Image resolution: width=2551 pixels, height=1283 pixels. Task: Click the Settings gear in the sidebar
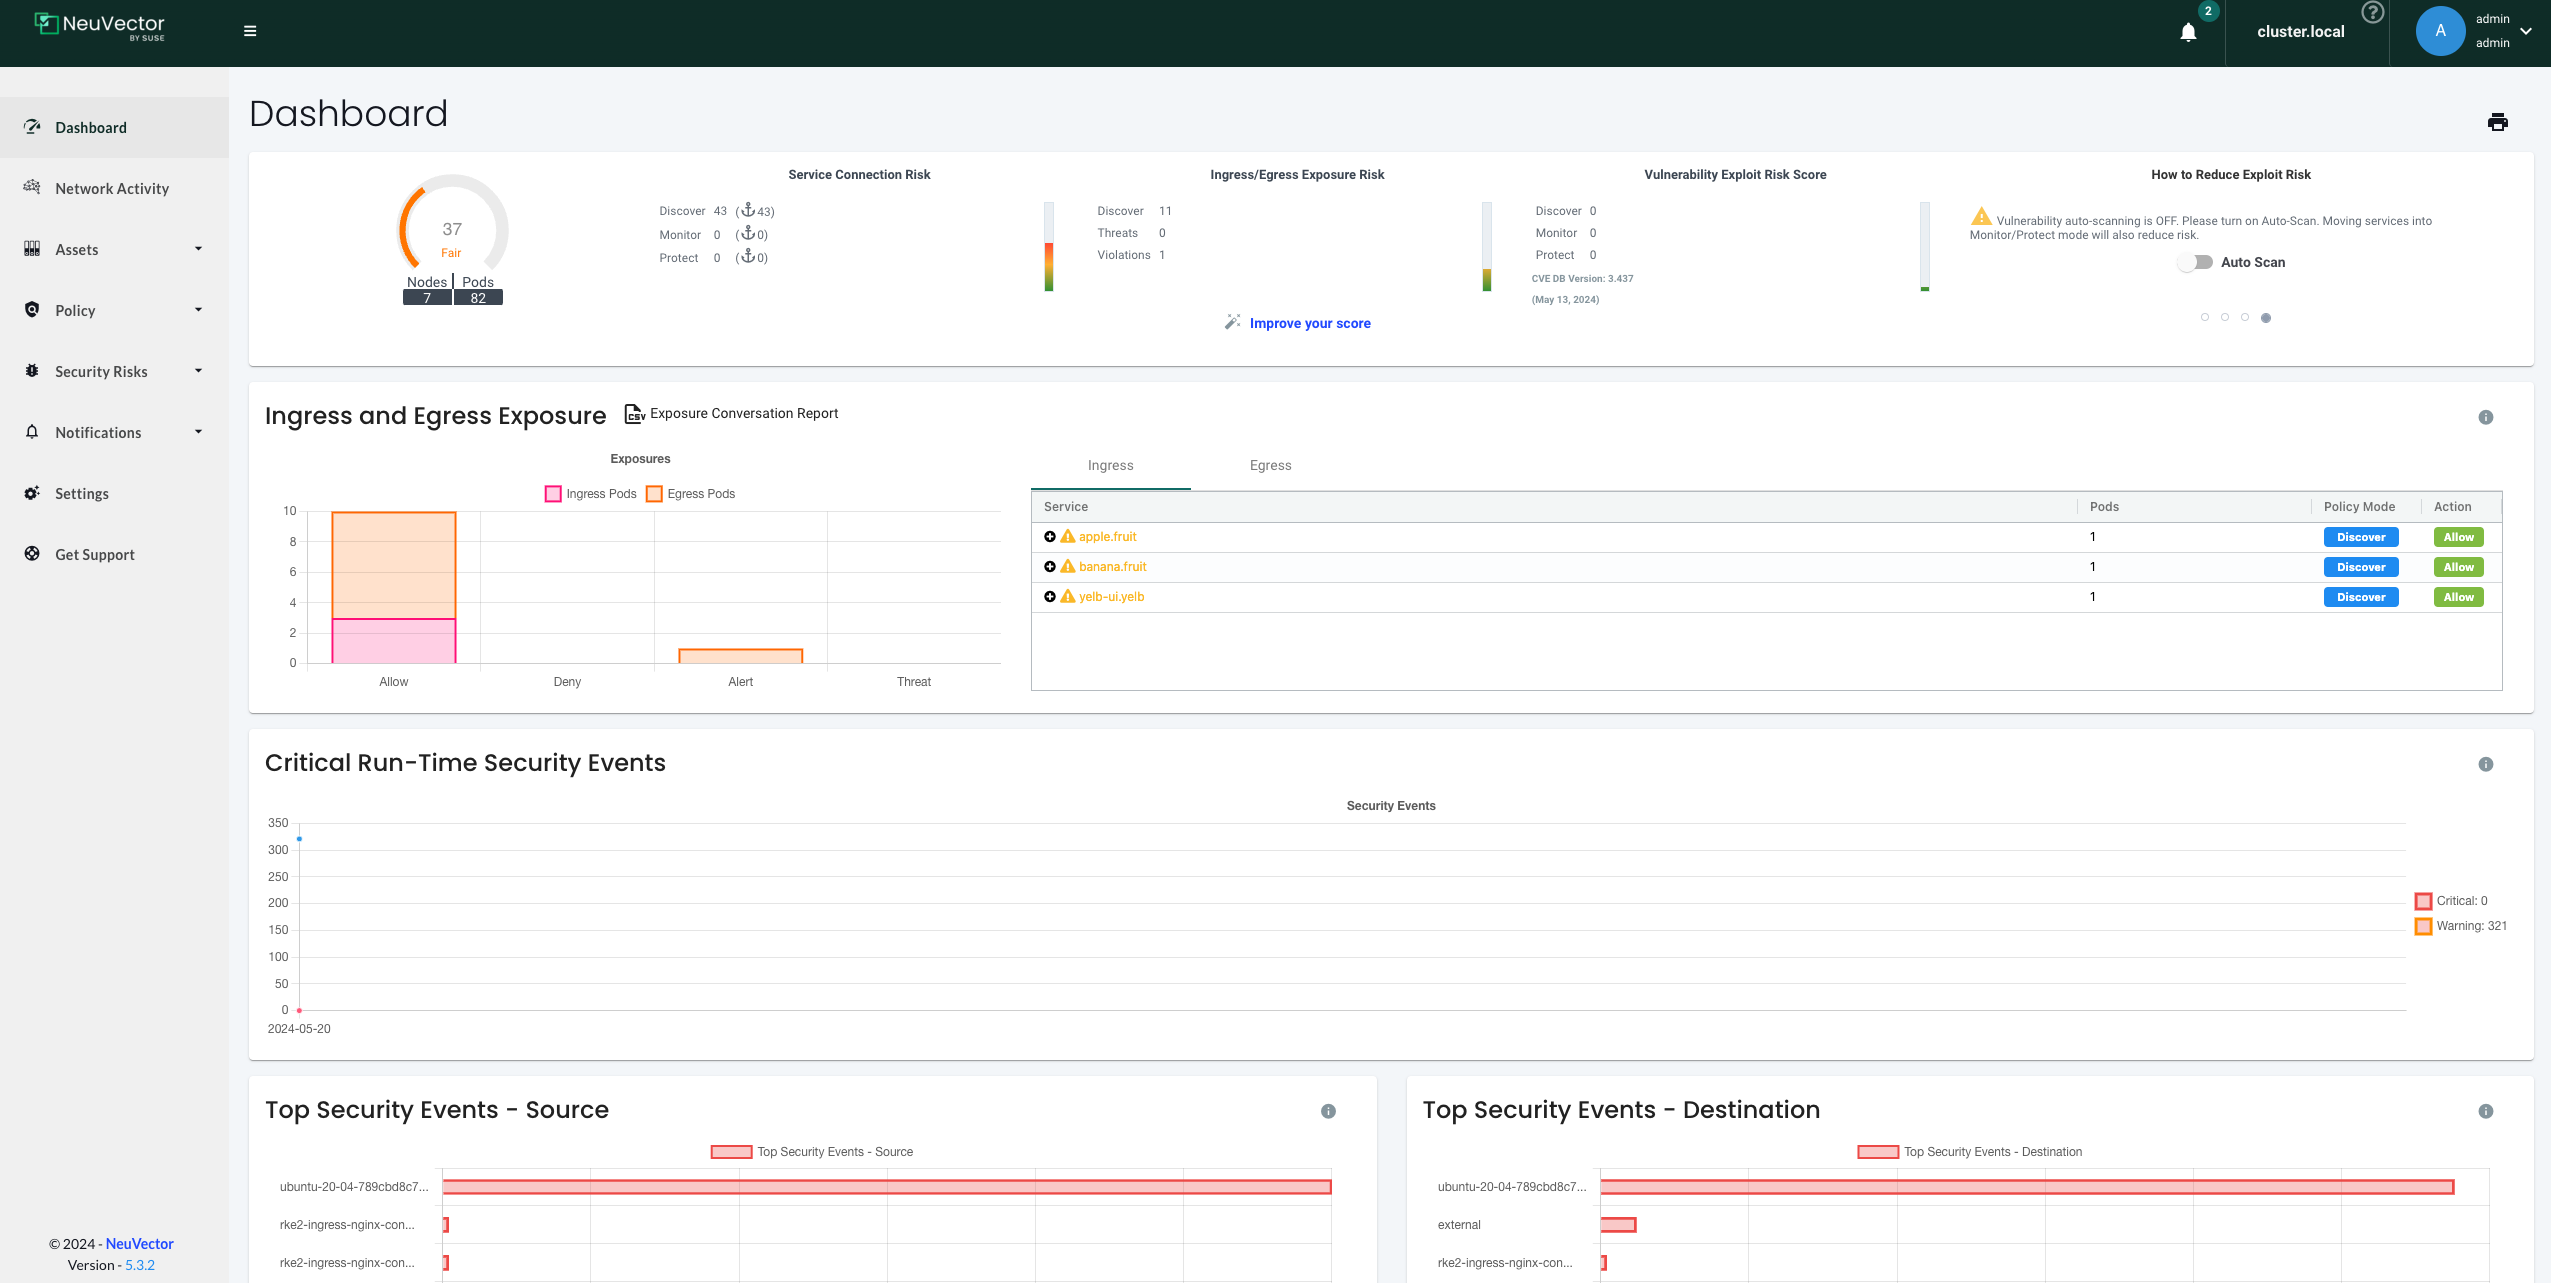[82, 493]
